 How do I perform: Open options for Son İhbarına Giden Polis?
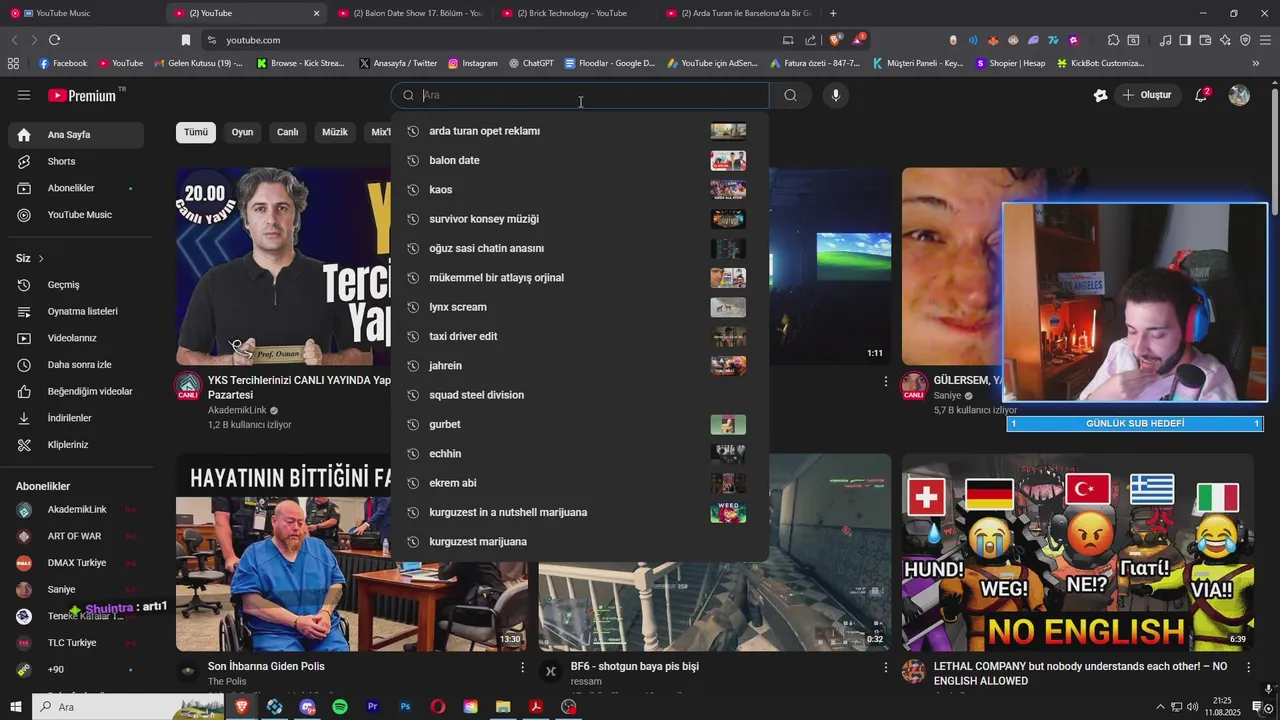(522, 667)
